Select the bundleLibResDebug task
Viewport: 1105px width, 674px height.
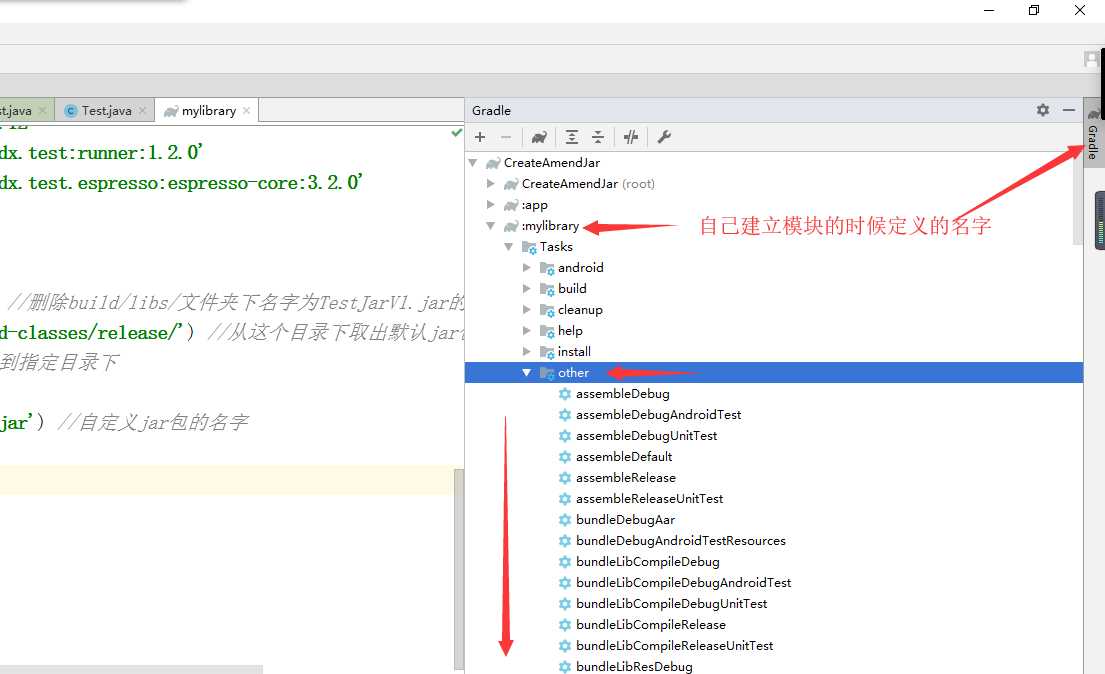[634, 667]
